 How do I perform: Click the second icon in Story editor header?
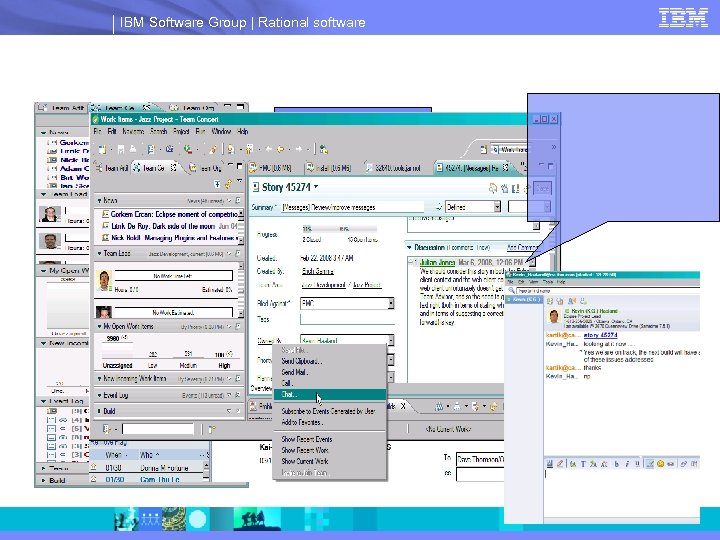(505, 188)
